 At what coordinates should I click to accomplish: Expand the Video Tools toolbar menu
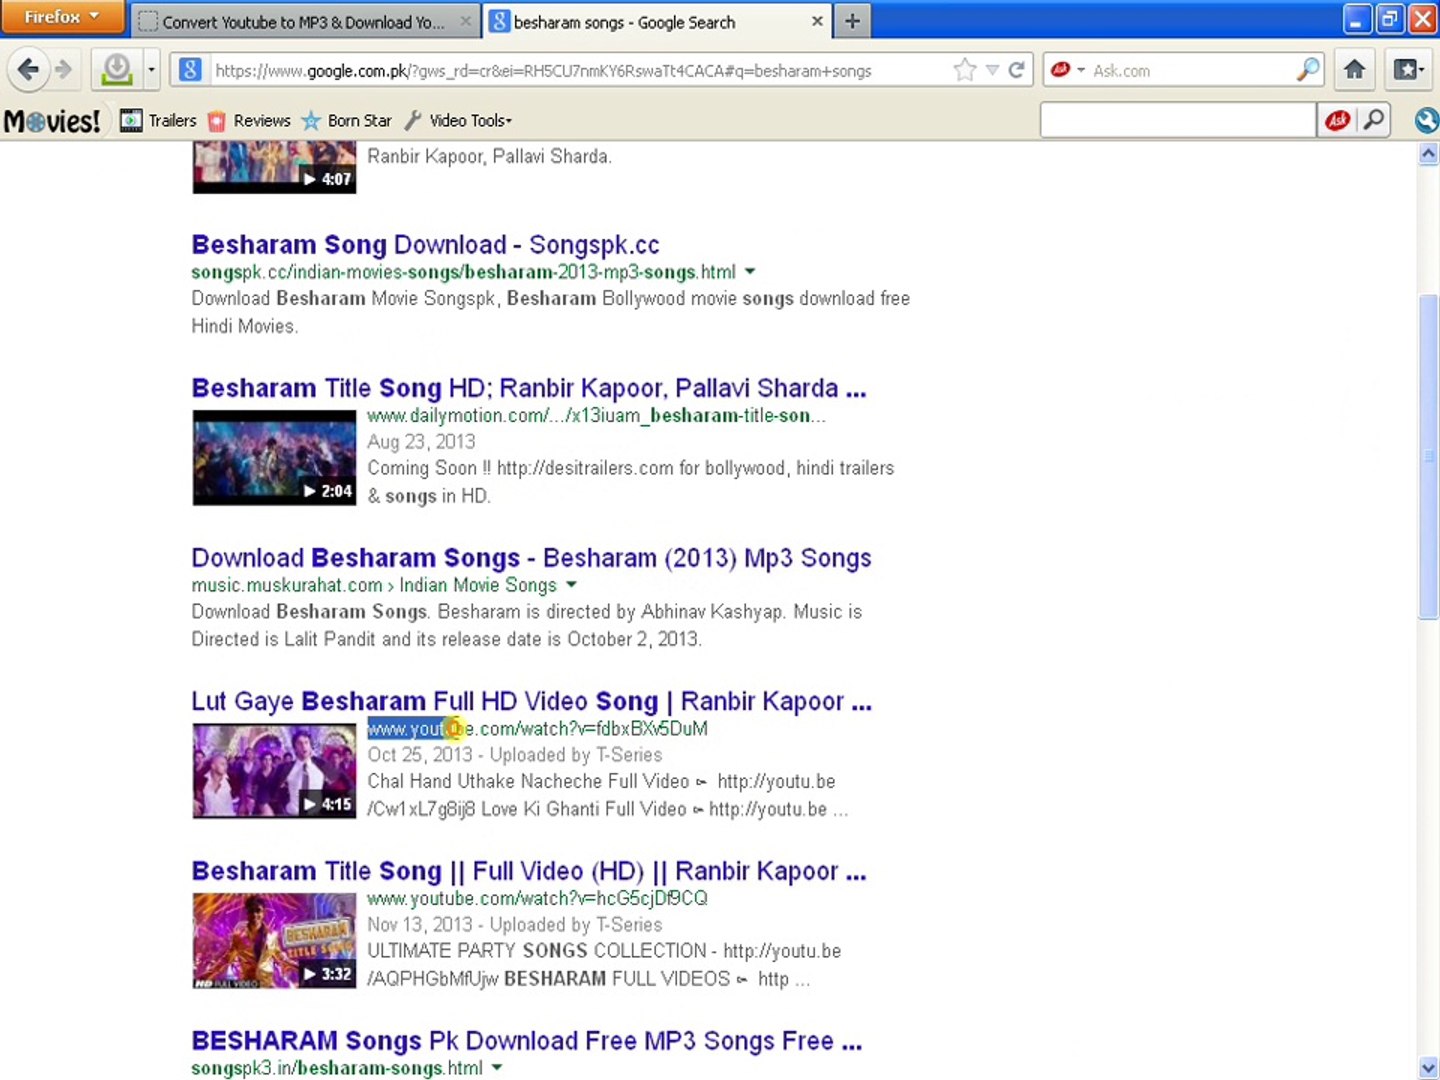click(458, 121)
